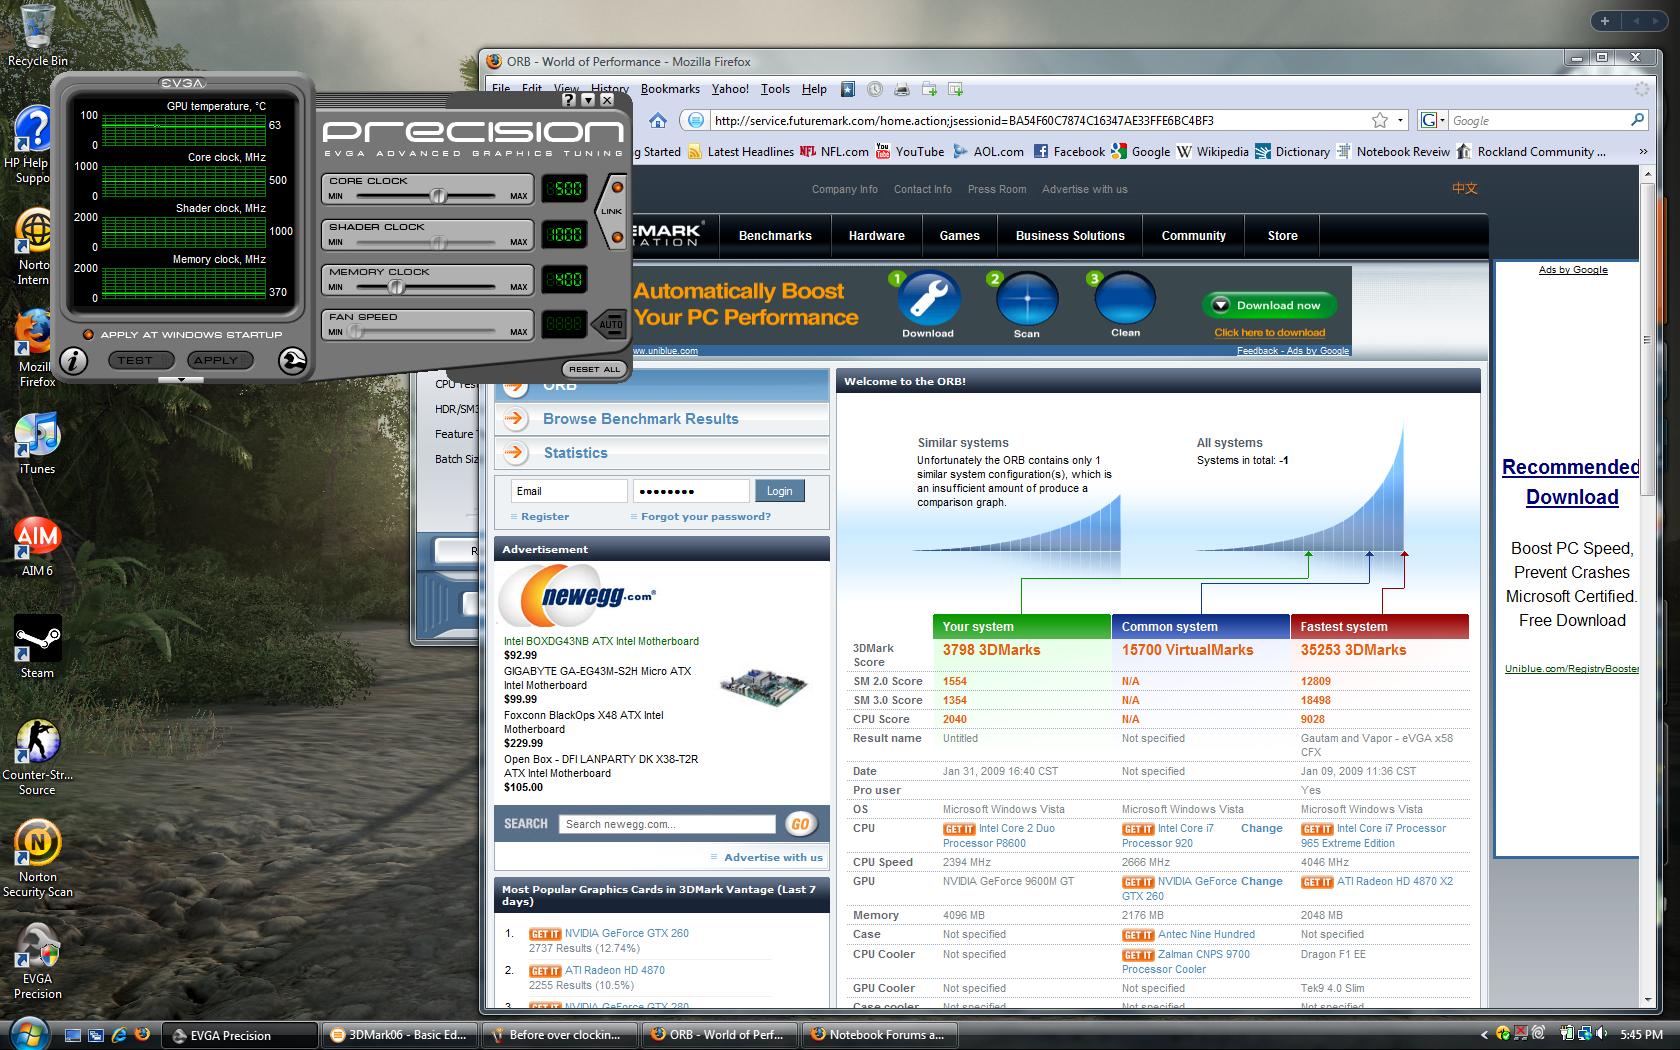Click the Print icon in Firefox toolbar
This screenshot has width=1680, height=1050.
[x=902, y=89]
